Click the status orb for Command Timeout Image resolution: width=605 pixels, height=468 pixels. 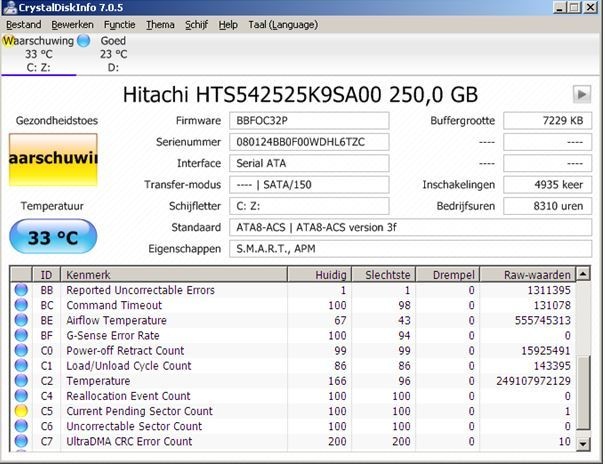click(21, 305)
